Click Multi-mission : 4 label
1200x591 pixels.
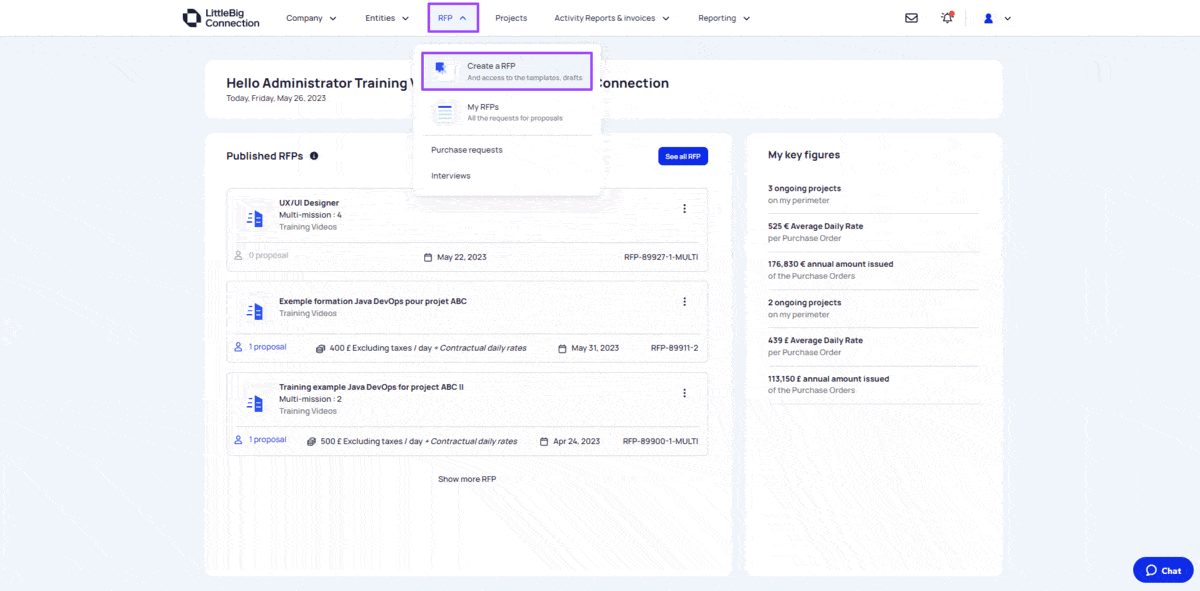click(x=310, y=215)
